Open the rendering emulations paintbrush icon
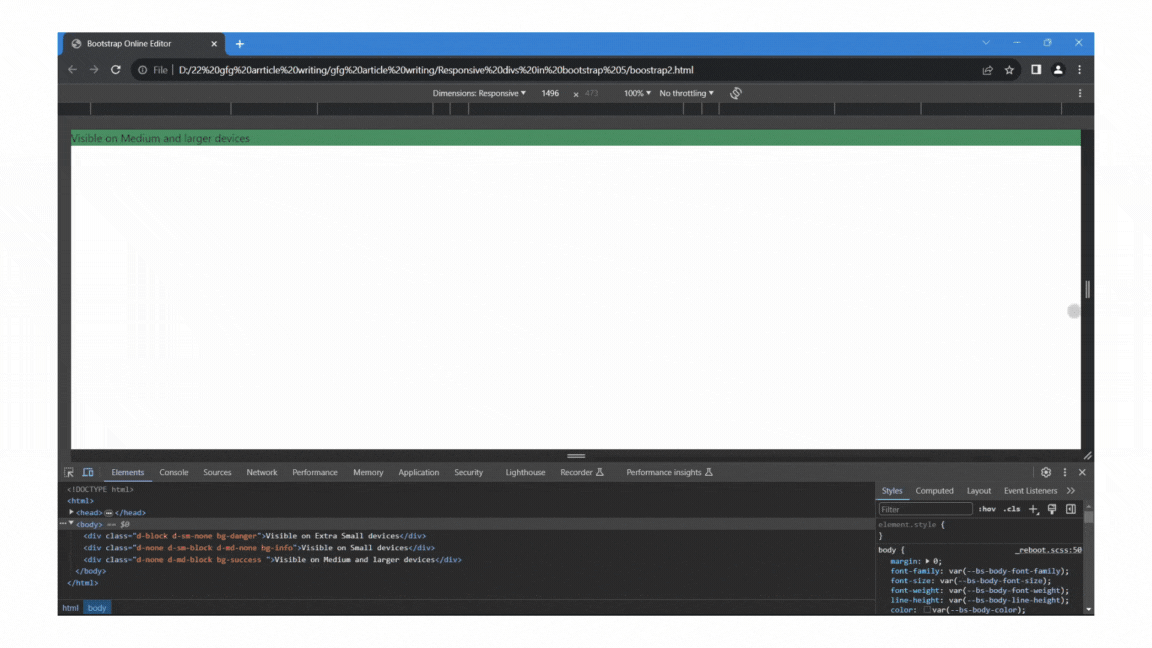This screenshot has width=1152, height=648. pos(1052,509)
